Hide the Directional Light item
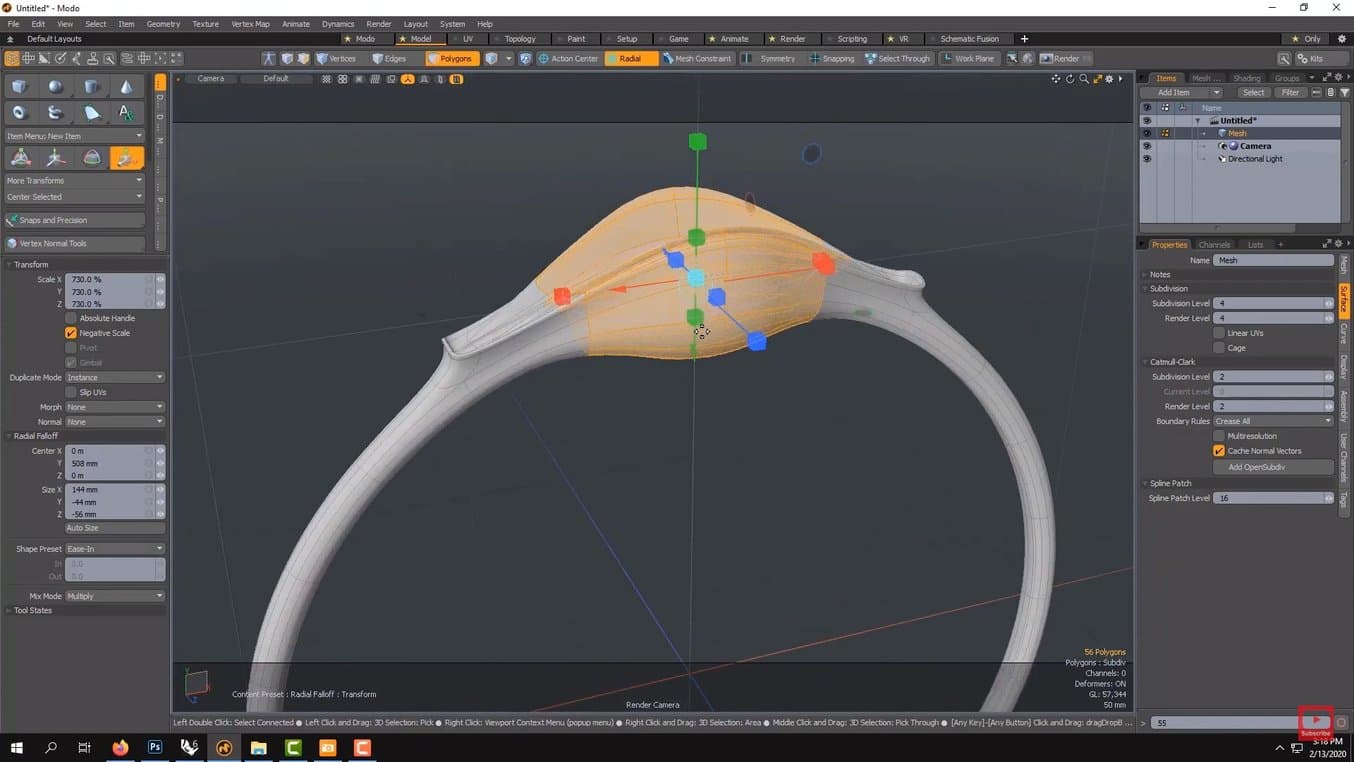Viewport: 1354px width, 762px height. (1146, 159)
